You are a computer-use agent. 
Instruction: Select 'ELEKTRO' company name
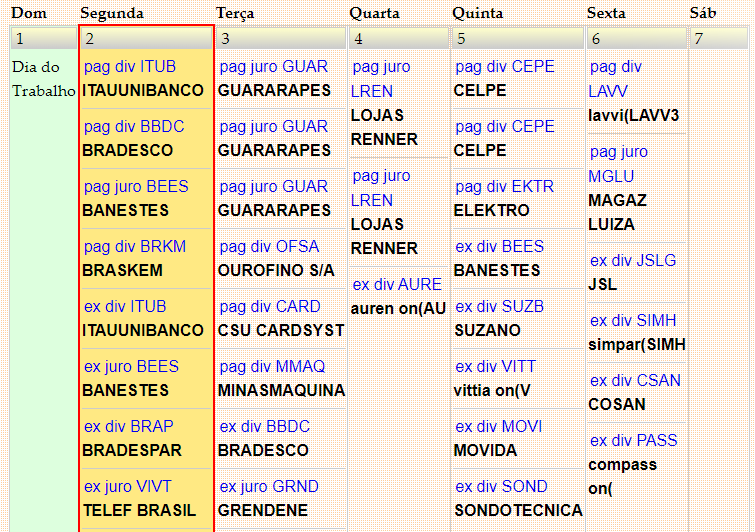point(492,210)
